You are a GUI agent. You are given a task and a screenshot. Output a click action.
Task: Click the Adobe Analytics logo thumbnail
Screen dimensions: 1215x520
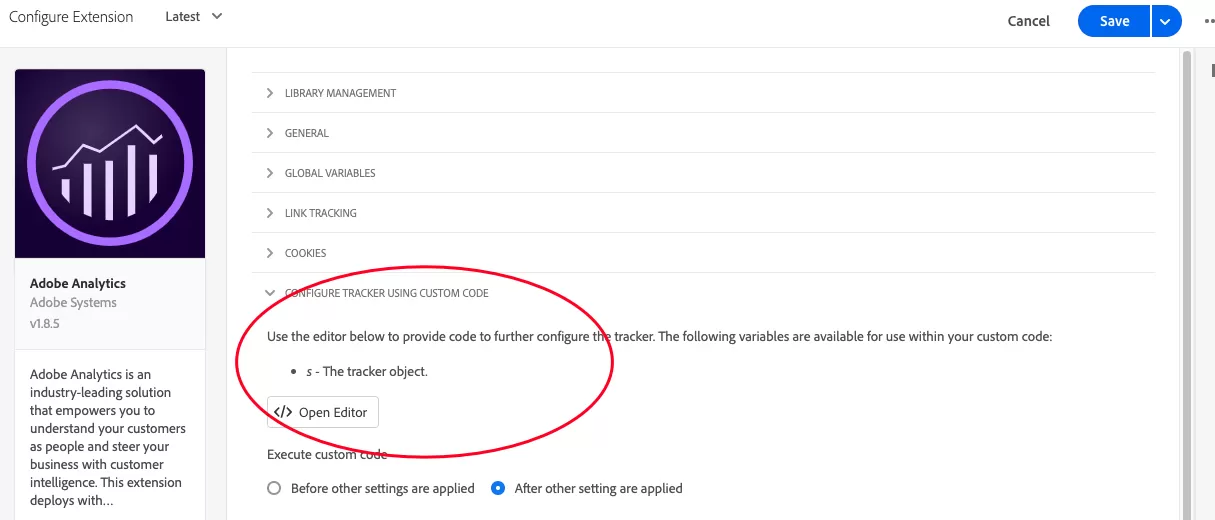(x=110, y=164)
